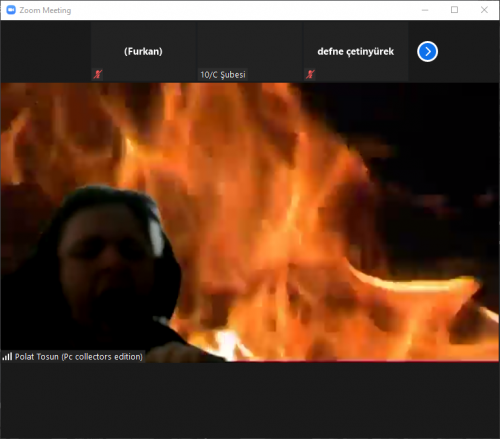Screen dimensions: 500x439
Task: Close the Zoom Meeting window
Action: 484,10
